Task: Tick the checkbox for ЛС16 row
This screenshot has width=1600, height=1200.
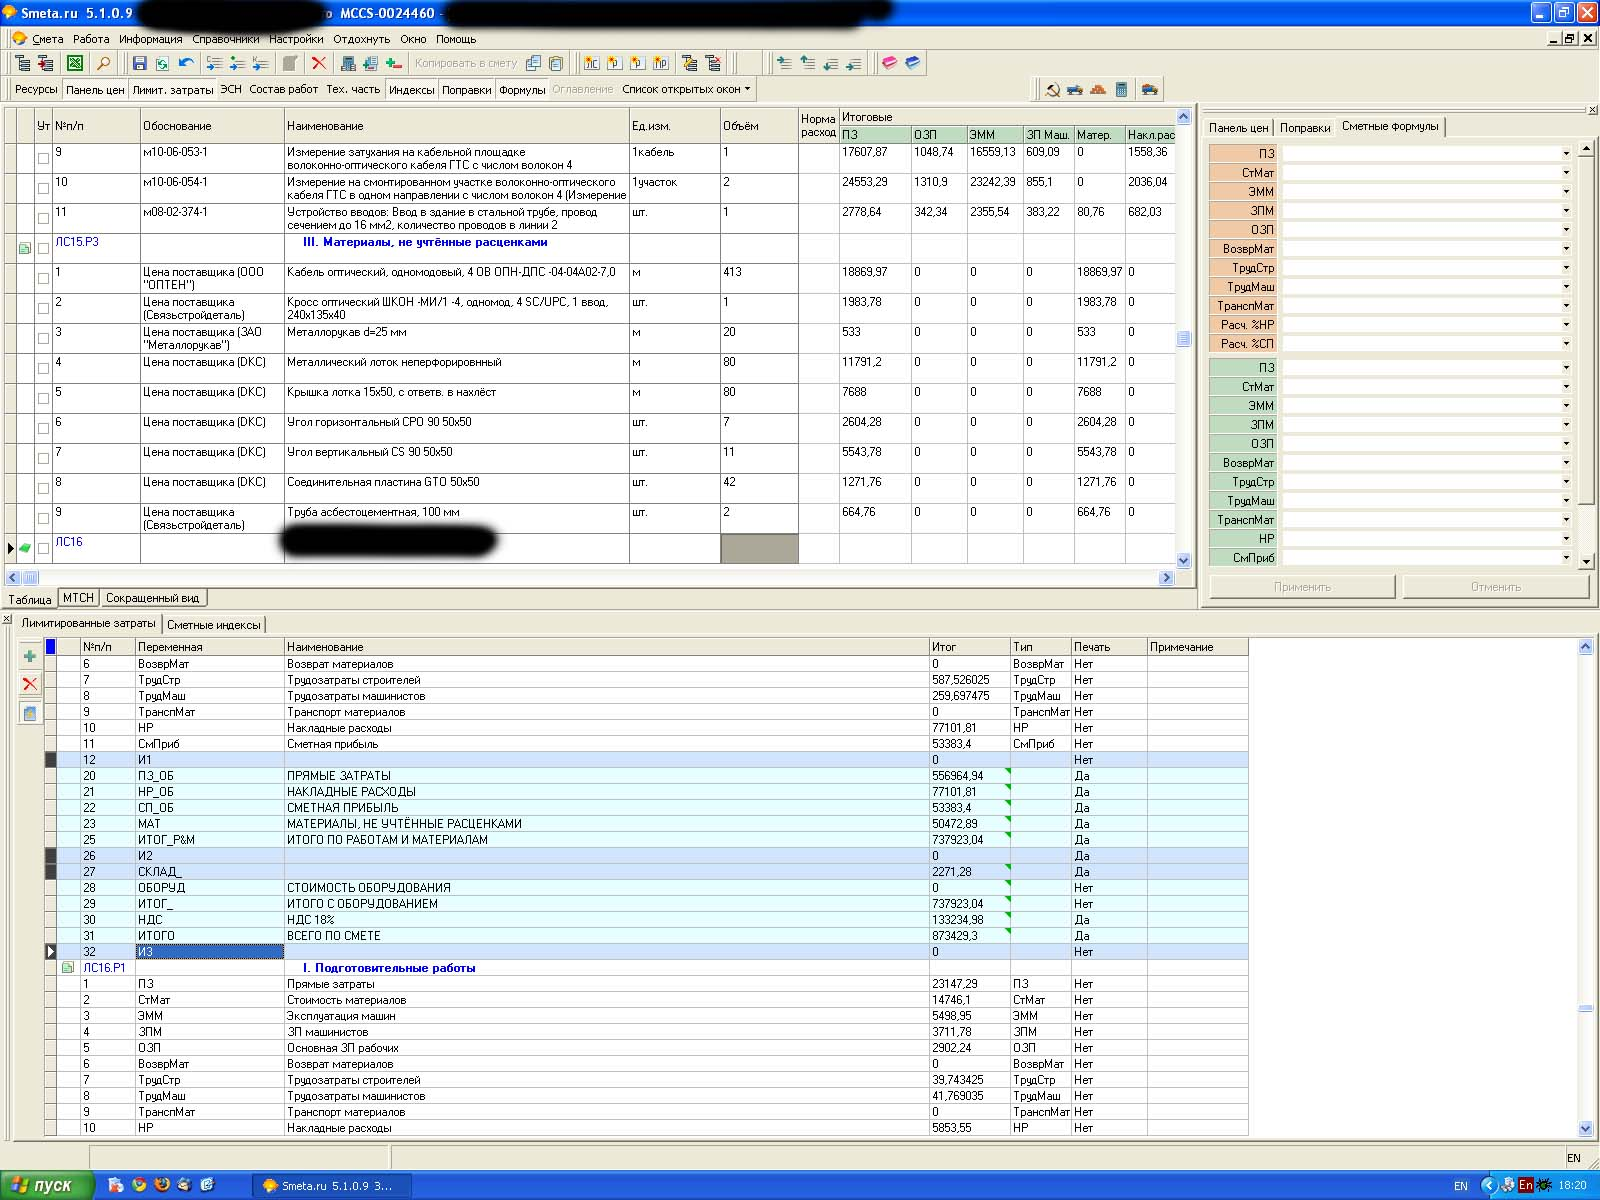Action: tap(43, 548)
